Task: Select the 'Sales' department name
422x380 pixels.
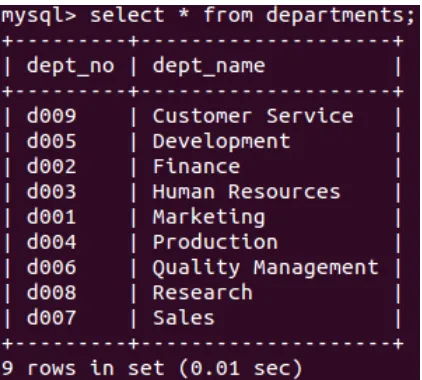Action: pos(184,318)
